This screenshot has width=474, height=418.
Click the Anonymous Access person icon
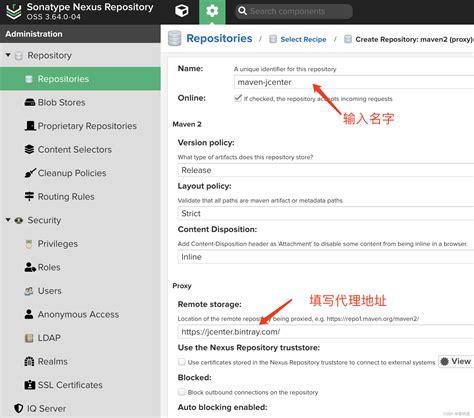[29, 314]
